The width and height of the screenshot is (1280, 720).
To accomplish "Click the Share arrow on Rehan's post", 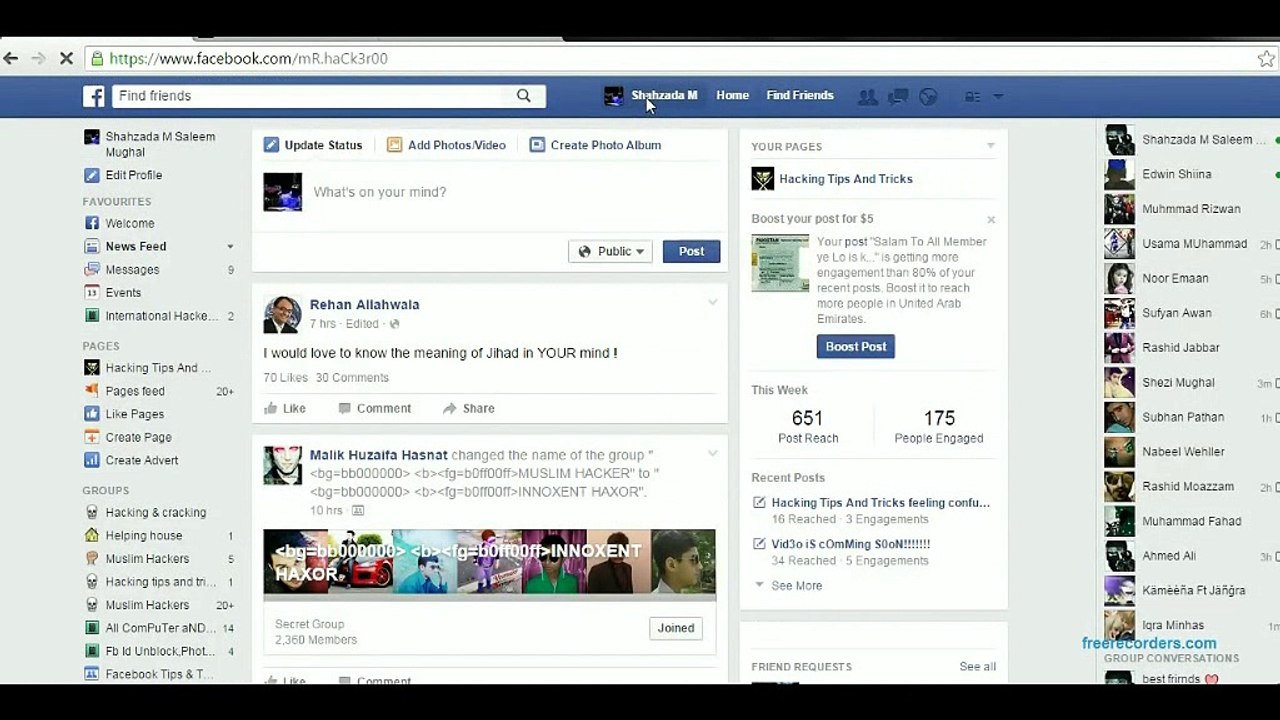I will (x=450, y=408).
